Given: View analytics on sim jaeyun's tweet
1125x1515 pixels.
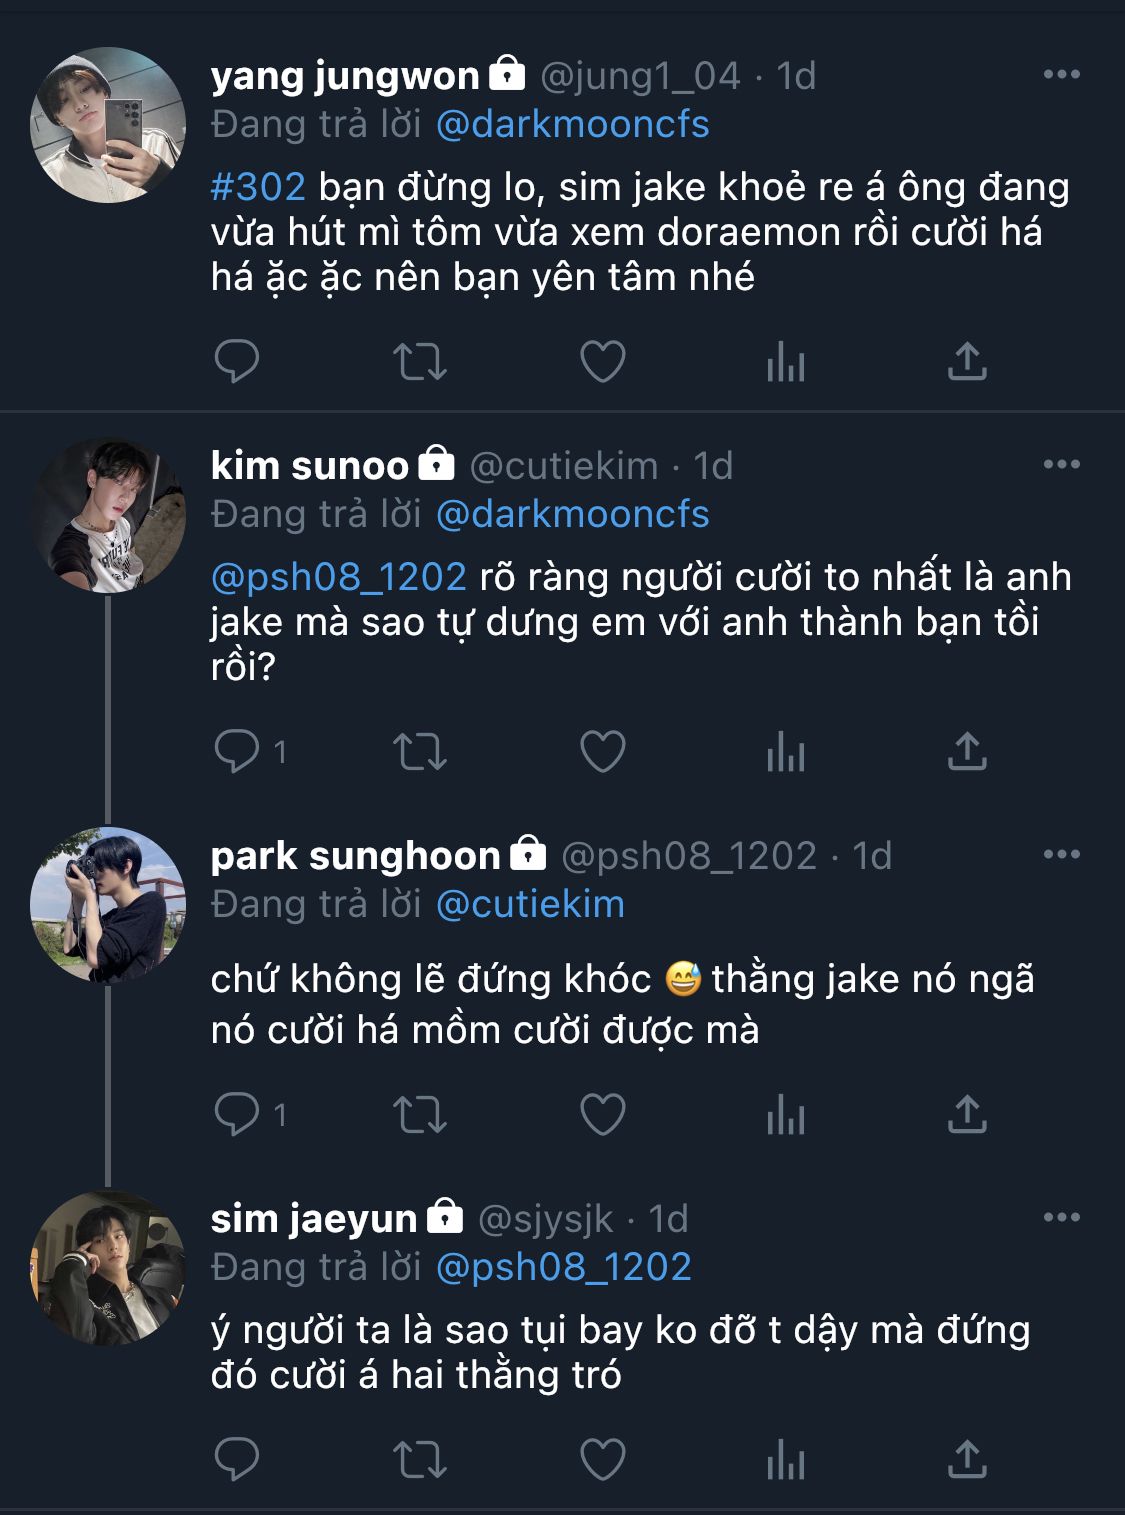Looking at the screenshot, I should tap(785, 1460).
